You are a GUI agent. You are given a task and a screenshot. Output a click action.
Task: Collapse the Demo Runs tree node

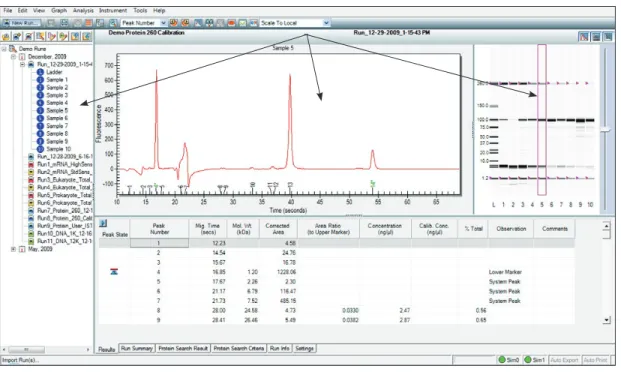point(4,49)
